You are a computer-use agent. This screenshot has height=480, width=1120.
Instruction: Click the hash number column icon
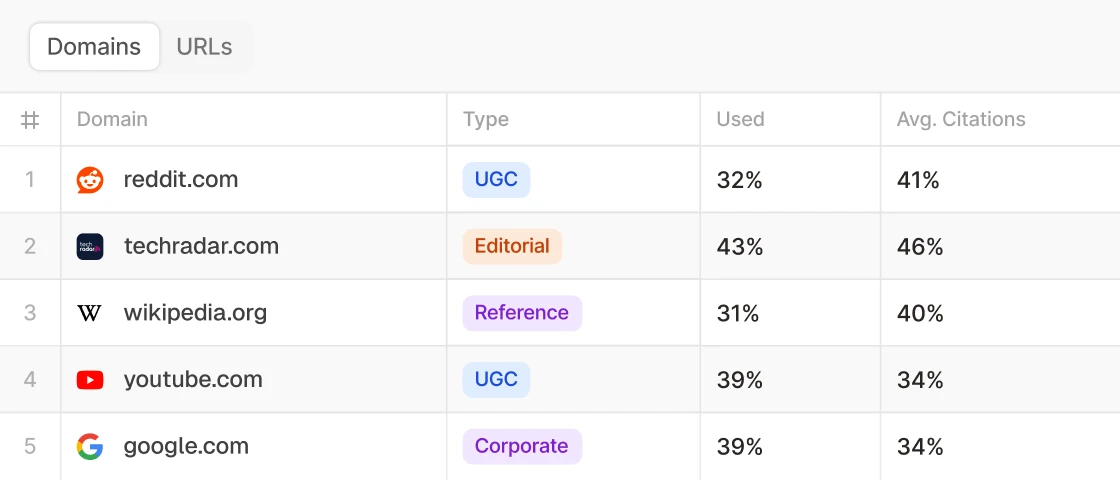[30, 120]
